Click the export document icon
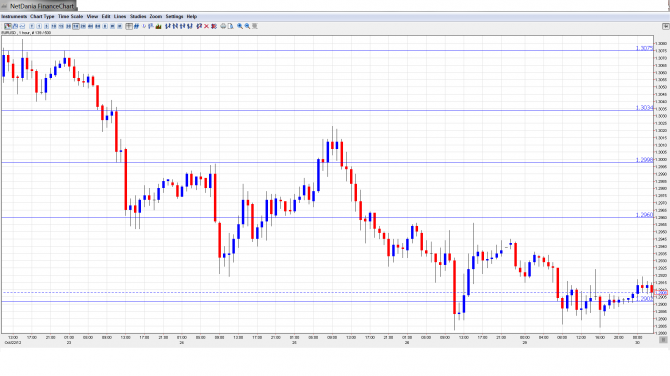The image size is (670, 376). click(230, 26)
